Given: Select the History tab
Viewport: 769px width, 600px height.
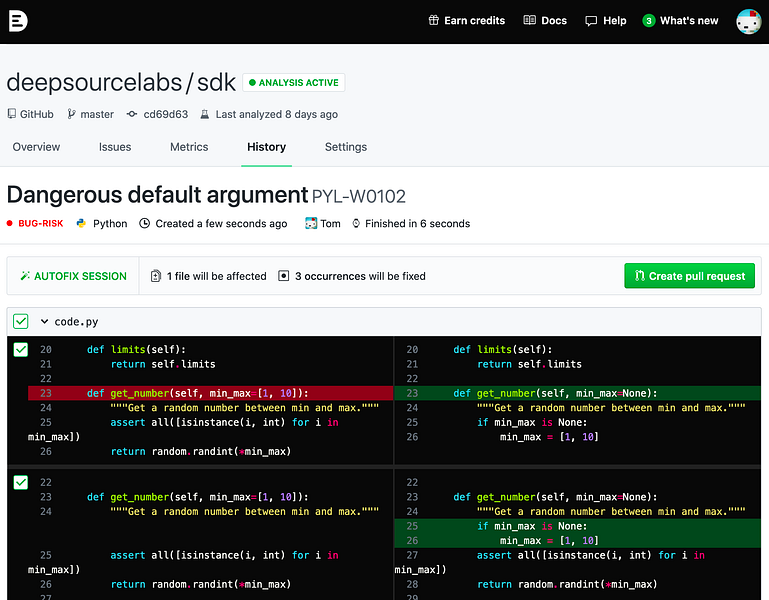Looking at the screenshot, I should (266, 147).
